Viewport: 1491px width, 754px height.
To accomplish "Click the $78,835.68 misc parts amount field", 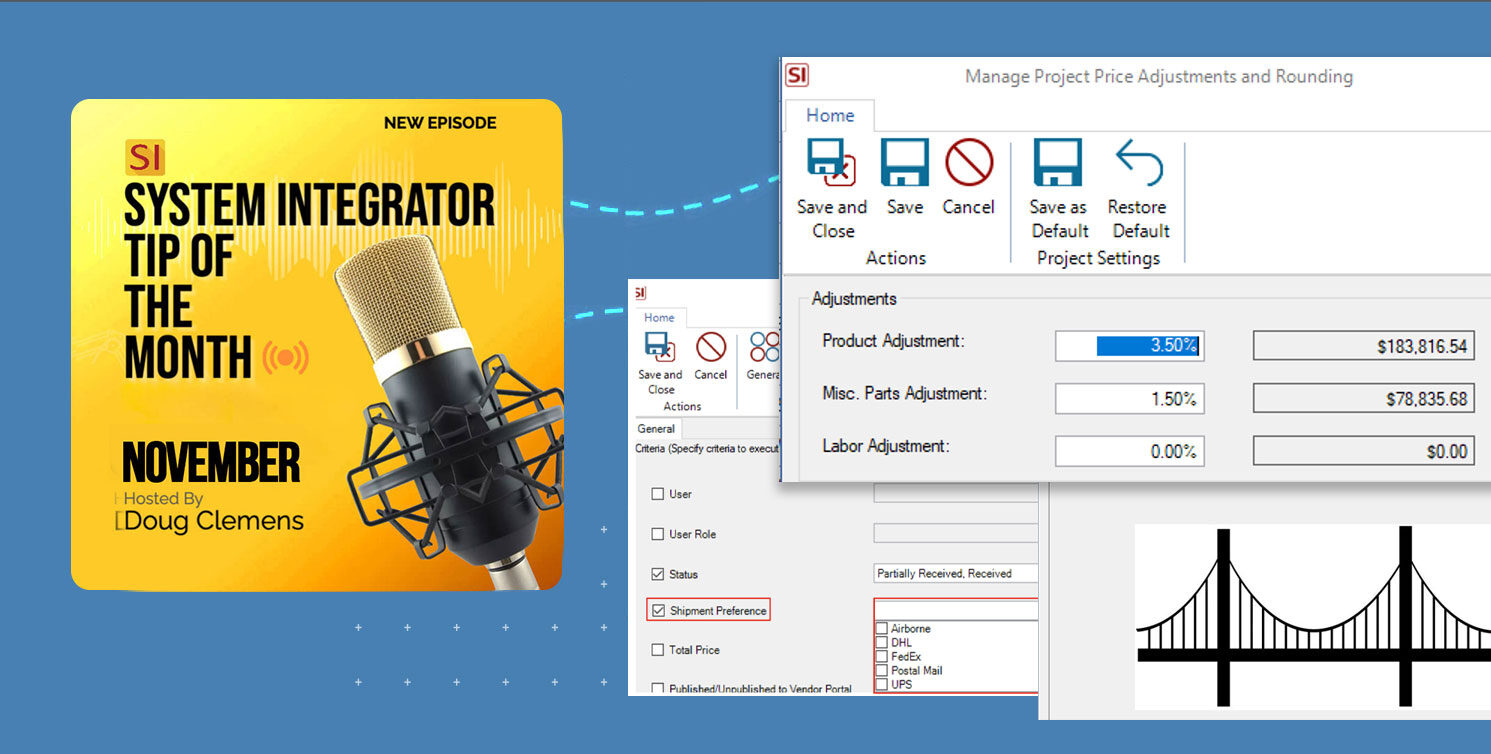I will (x=1364, y=399).
